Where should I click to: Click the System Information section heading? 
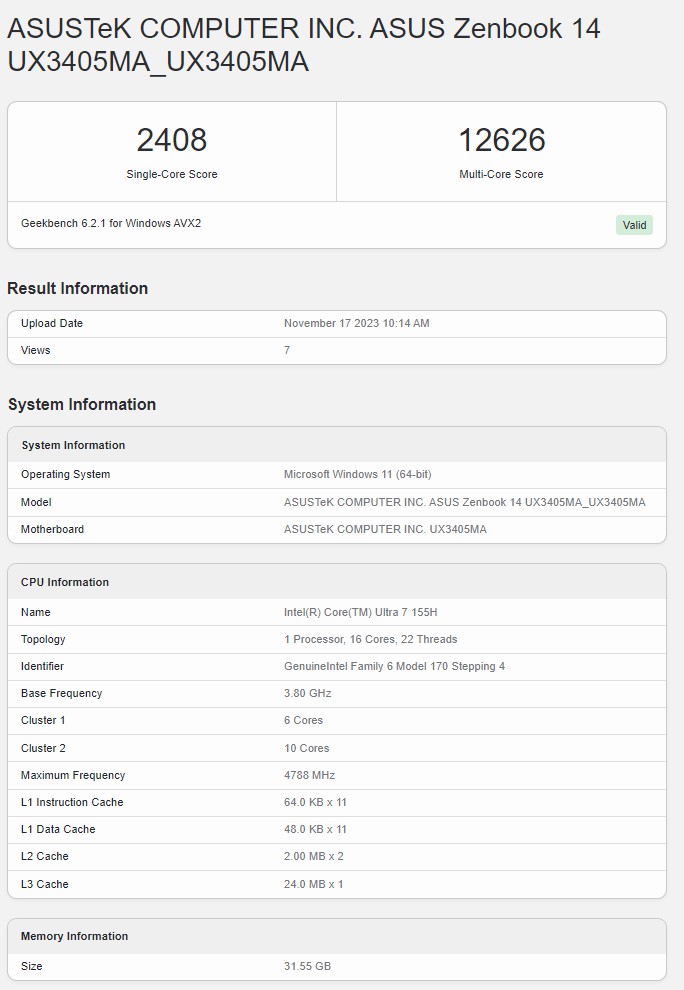(82, 404)
